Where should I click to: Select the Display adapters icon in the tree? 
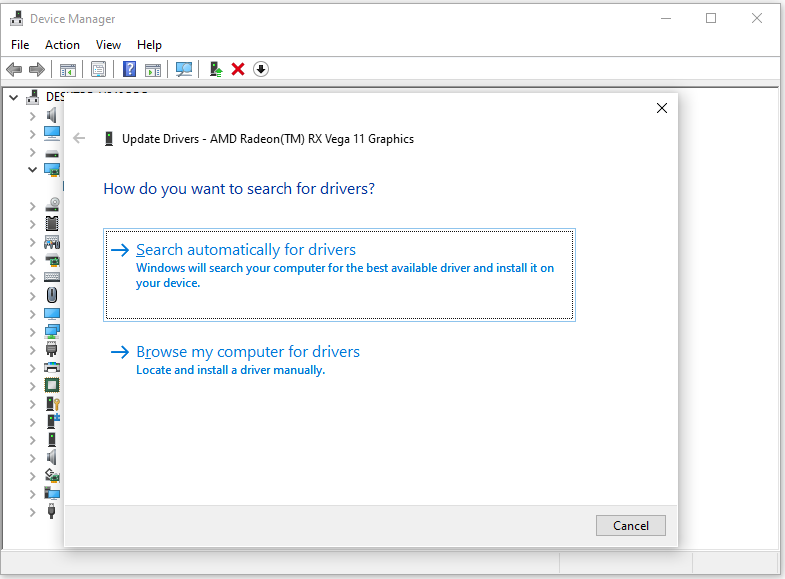(52, 170)
